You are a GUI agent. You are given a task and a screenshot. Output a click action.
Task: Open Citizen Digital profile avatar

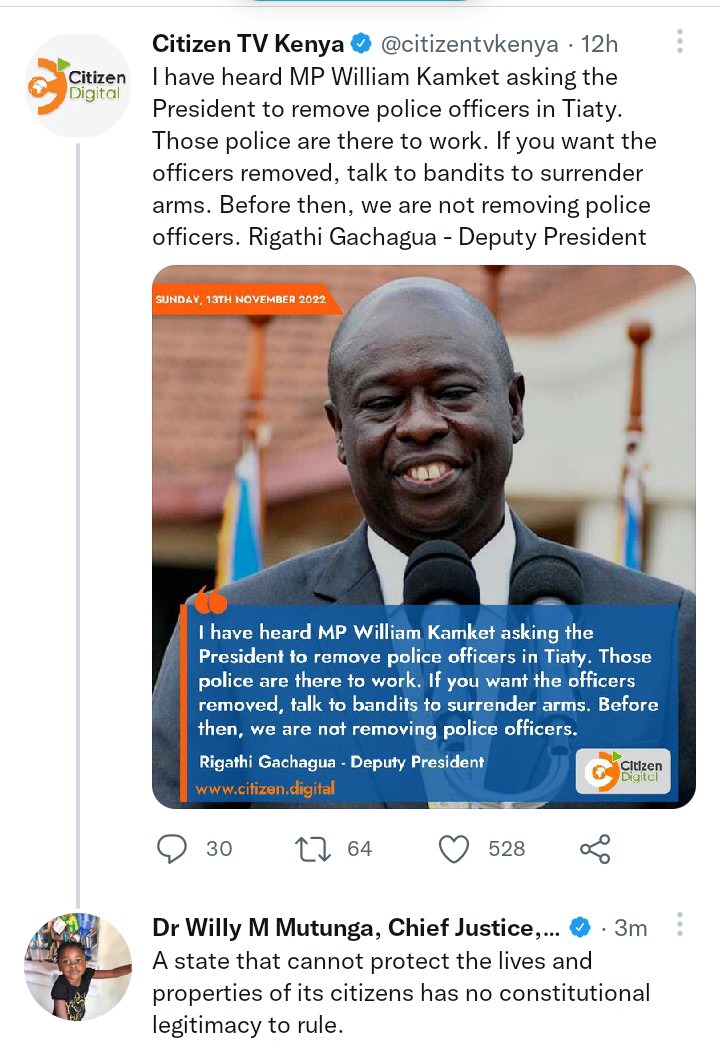pos(77,86)
